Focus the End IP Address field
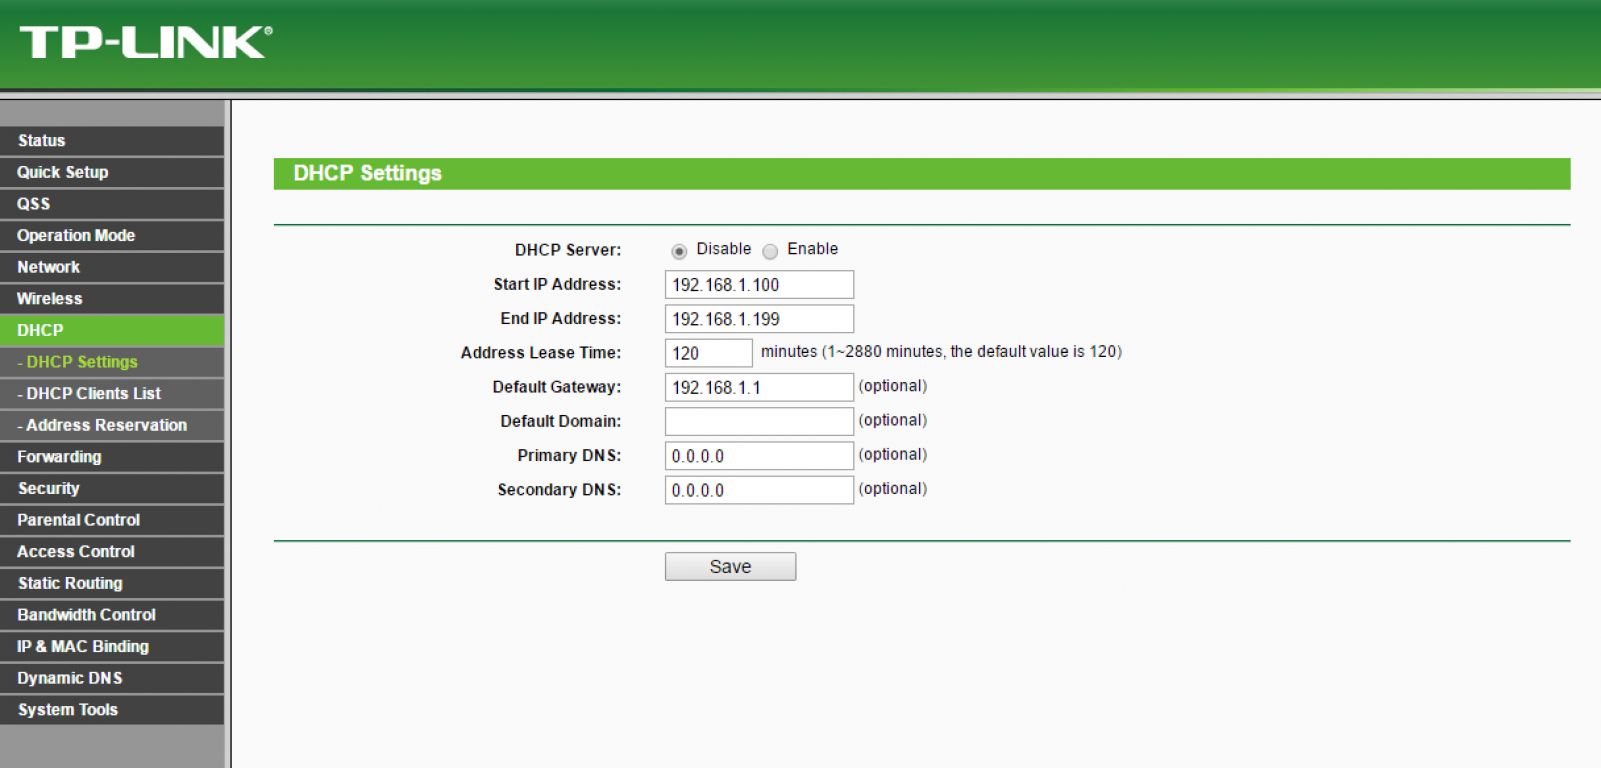Viewport: 1601px width, 768px height. click(759, 319)
